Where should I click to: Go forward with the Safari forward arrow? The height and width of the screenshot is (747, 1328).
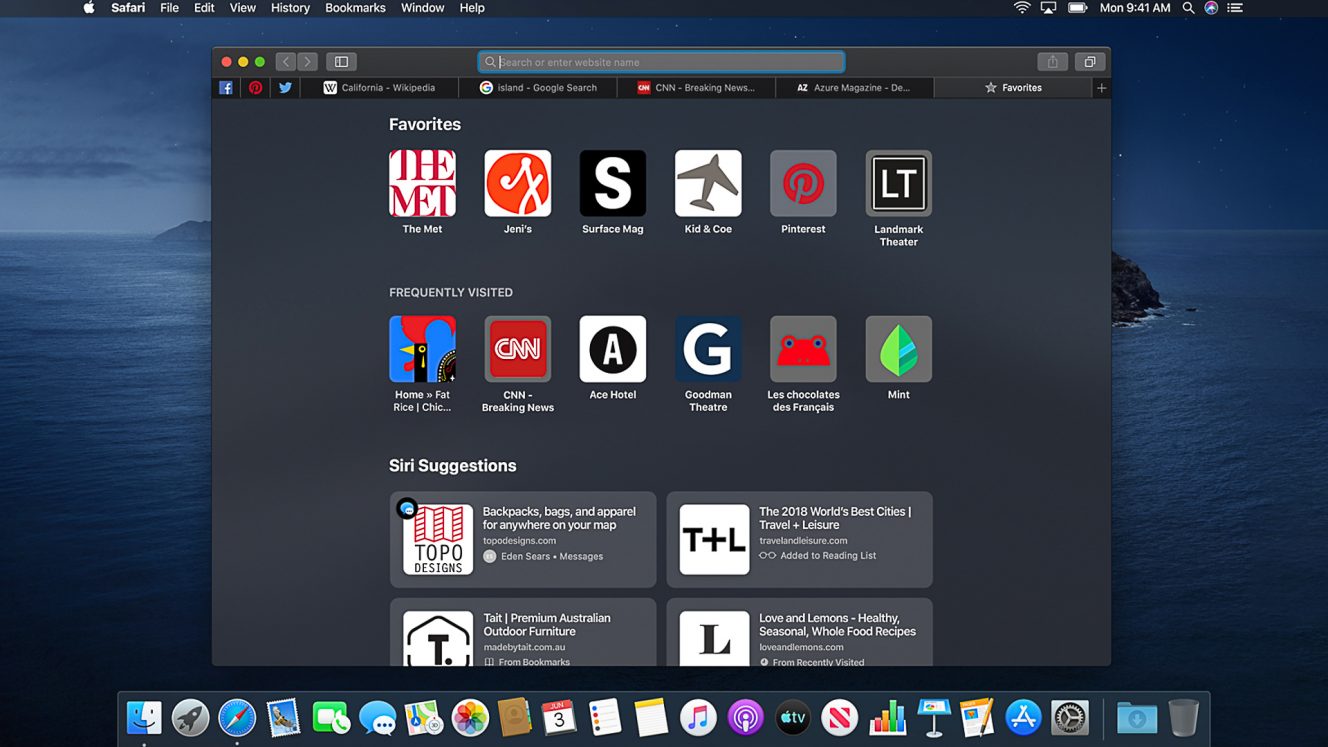point(308,62)
